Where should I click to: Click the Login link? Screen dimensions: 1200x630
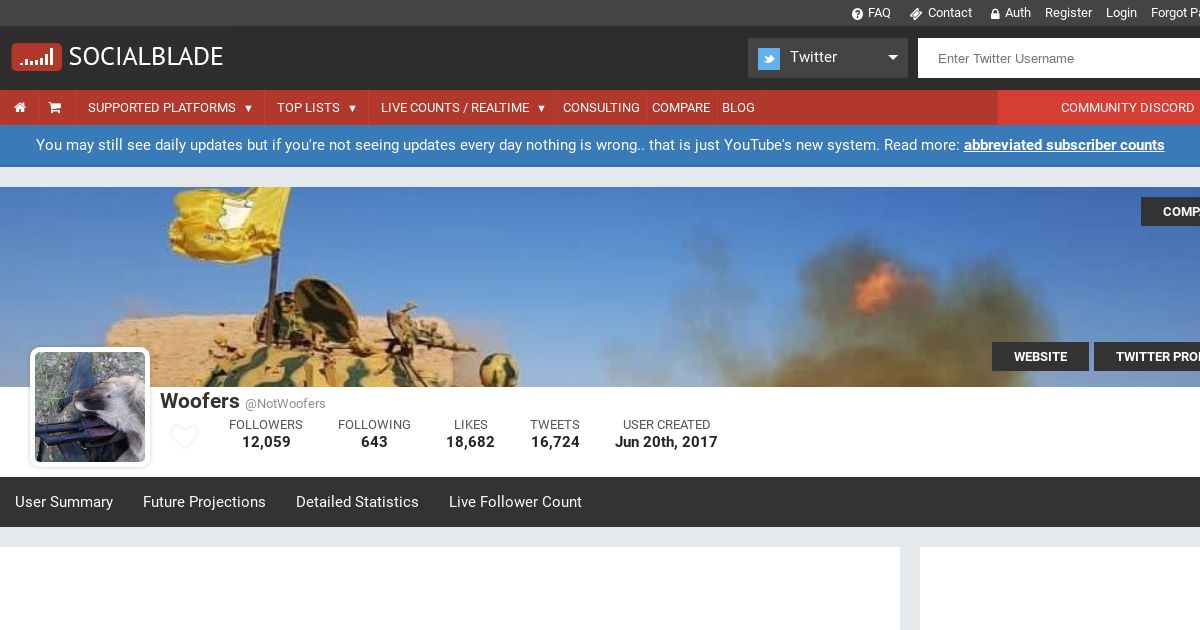coord(1121,13)
